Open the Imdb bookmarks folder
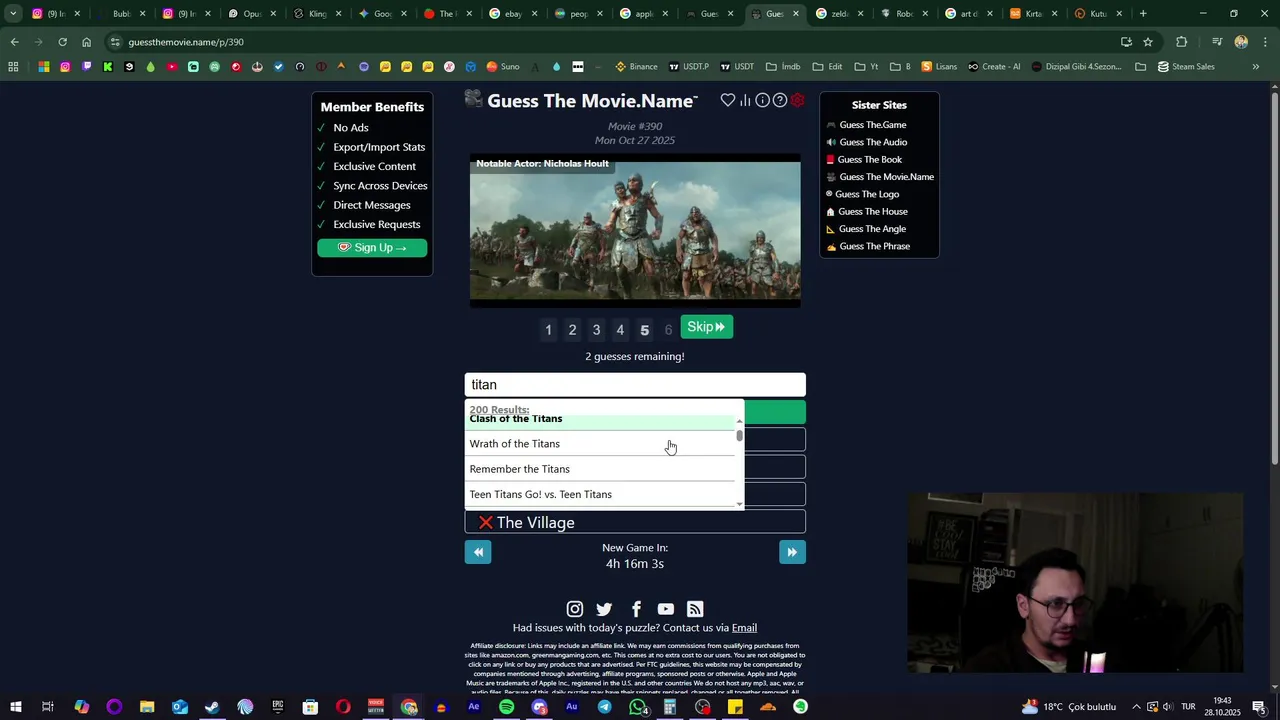The image size is (1280, 720). 783,67
